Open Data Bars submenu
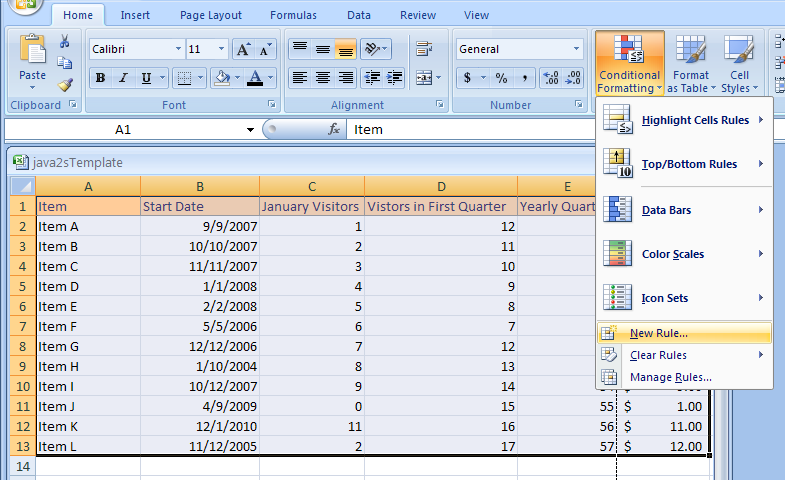Viewport: 785px width, 480px height. tap(684, 210)
